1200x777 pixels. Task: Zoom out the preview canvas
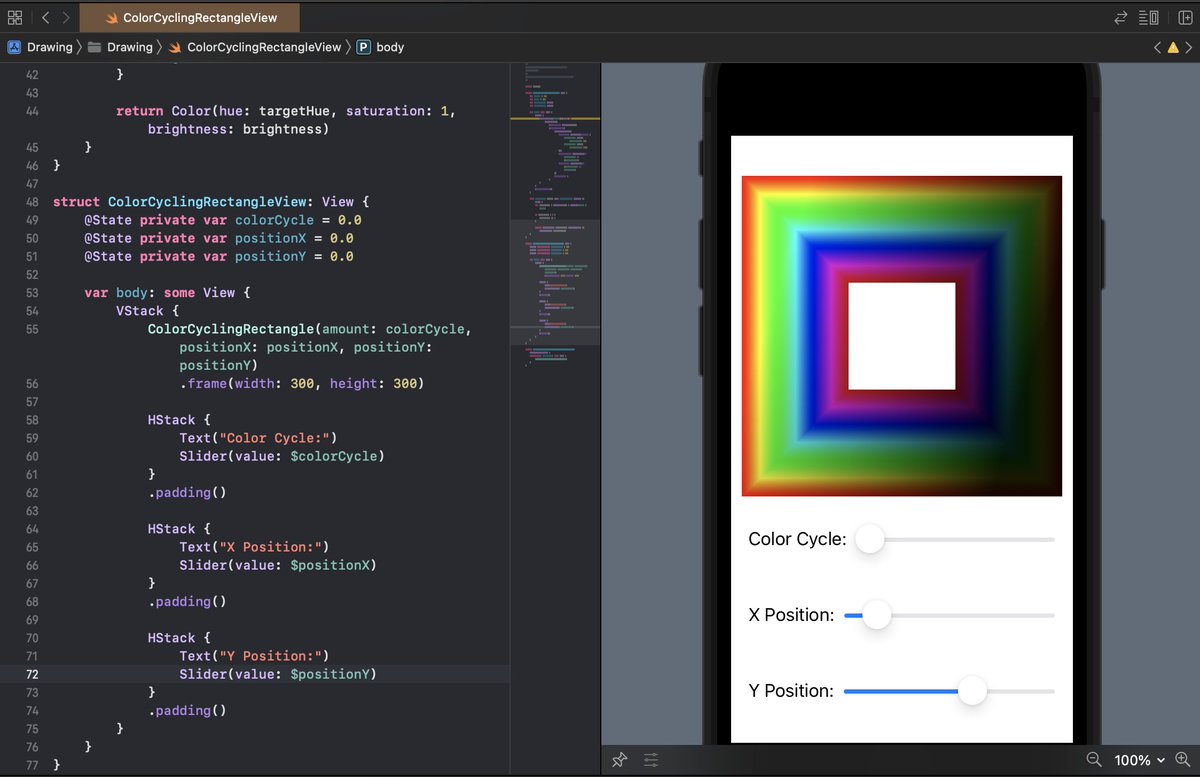coord(1093,760)
